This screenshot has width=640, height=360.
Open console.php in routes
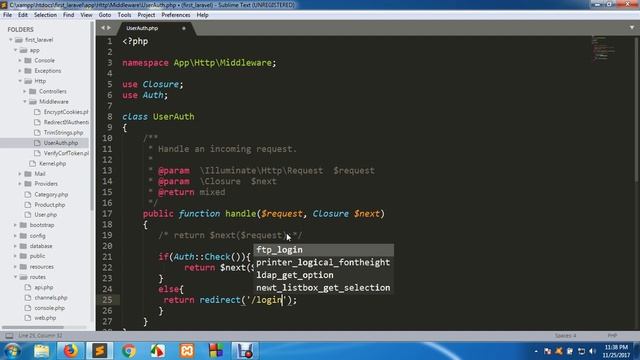pyautogui.click(x=49, y=308)
